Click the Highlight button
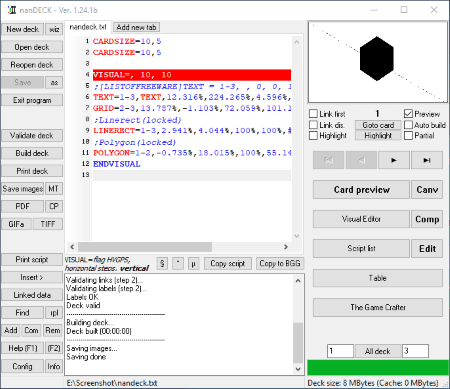 tap(378, 135)
